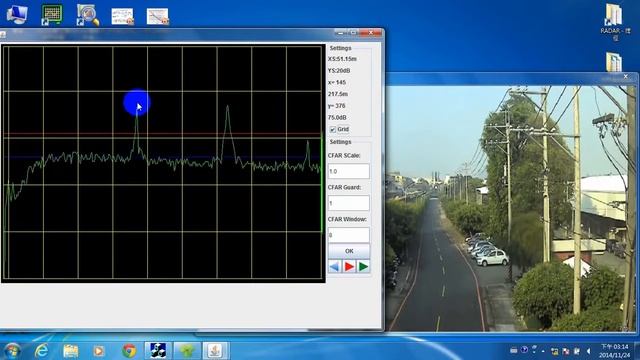Image resolution: width=640 pixels, height=360 pixels.
Task: Click the '217.5m' range value
Action: (x=338, y=94)
